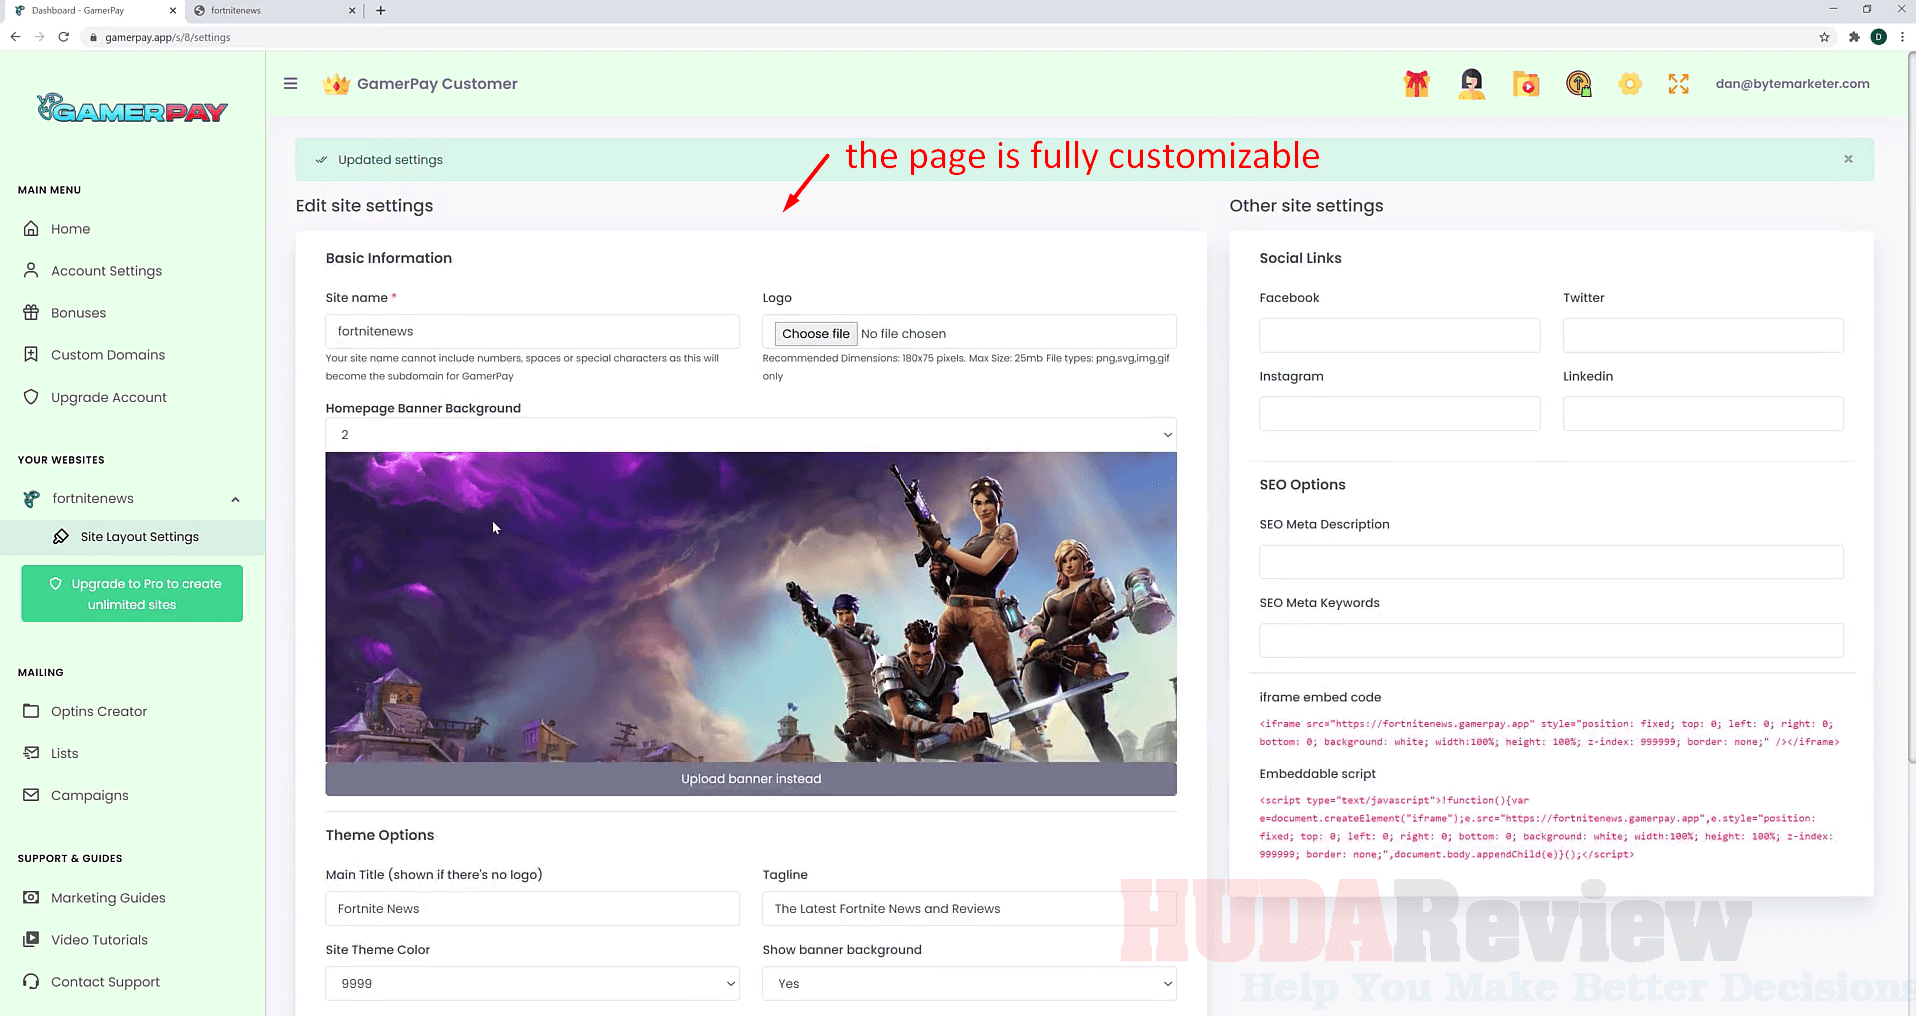The width and height of the screenshot is (1916, 1016).
Task: Switch to the fortnitenews browser tab
Action: click(262, 11)
